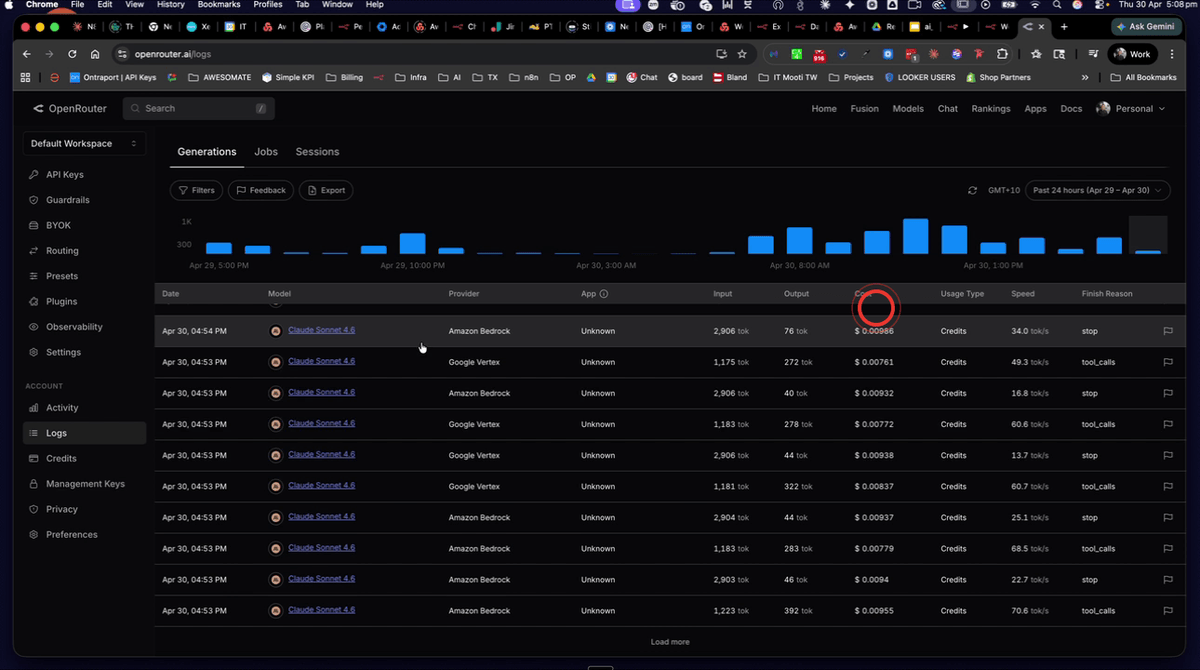1200x670 pixels.
Task: Click the Export button
Action: pyautogui.click(x=326, y=190)
